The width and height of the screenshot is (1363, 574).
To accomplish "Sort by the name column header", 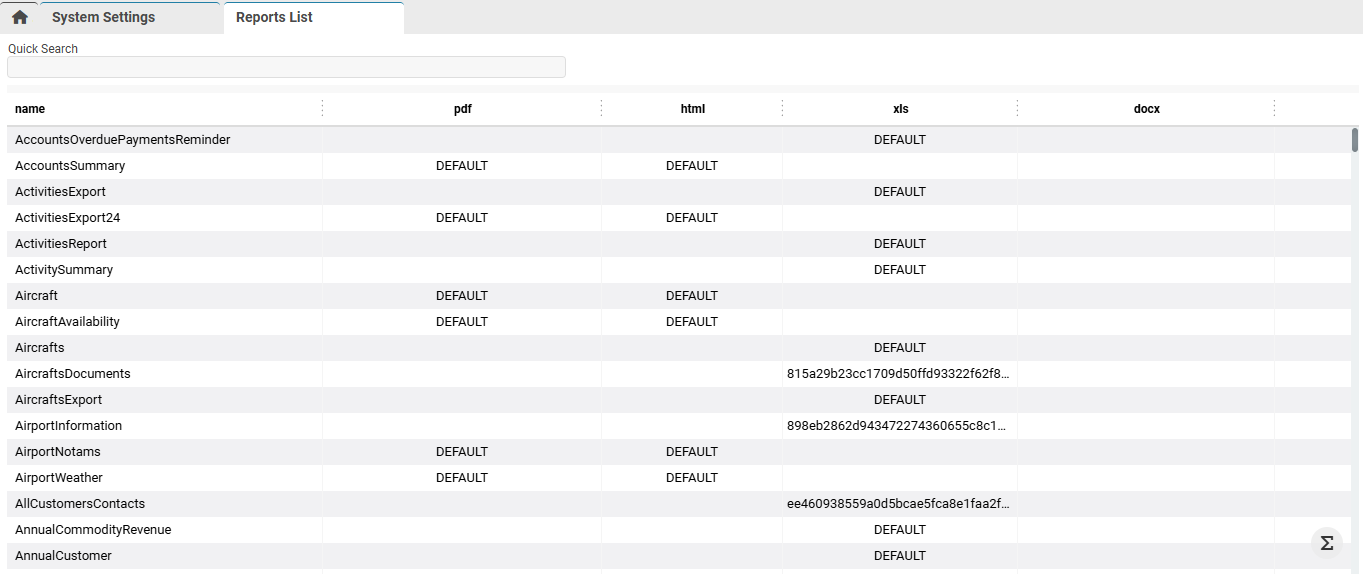I will (x=30, y=109).
